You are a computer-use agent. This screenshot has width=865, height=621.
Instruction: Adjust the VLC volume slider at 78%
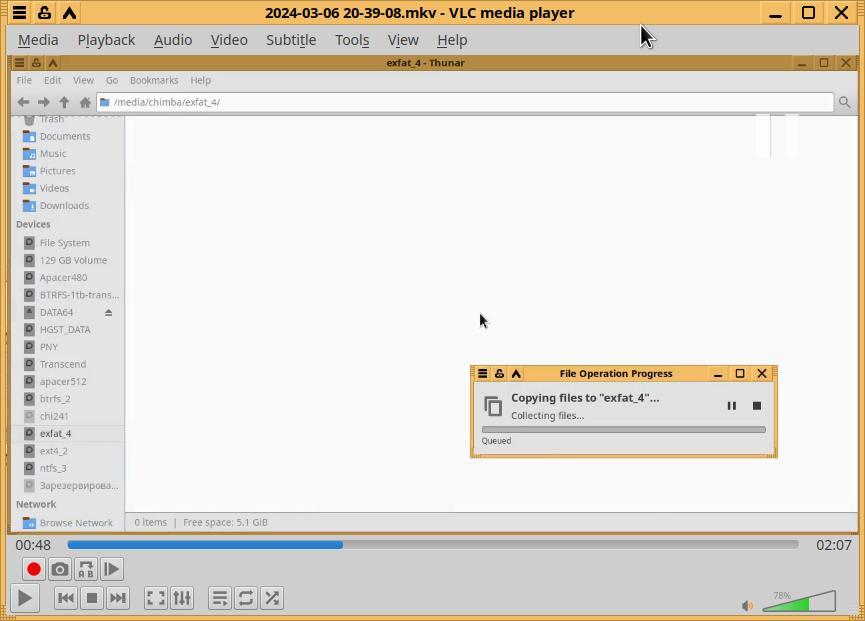(x=799, y=601)
